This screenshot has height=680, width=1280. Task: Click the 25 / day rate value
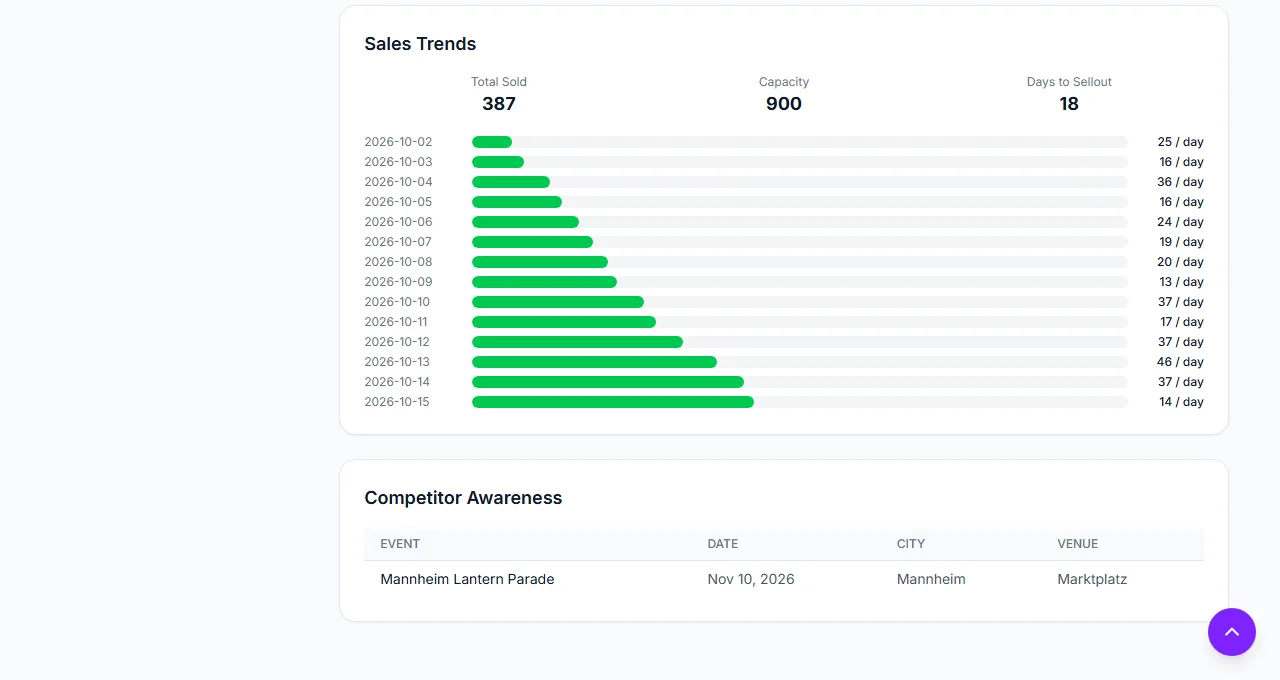pyautogui.click(x=1181, y=142)
